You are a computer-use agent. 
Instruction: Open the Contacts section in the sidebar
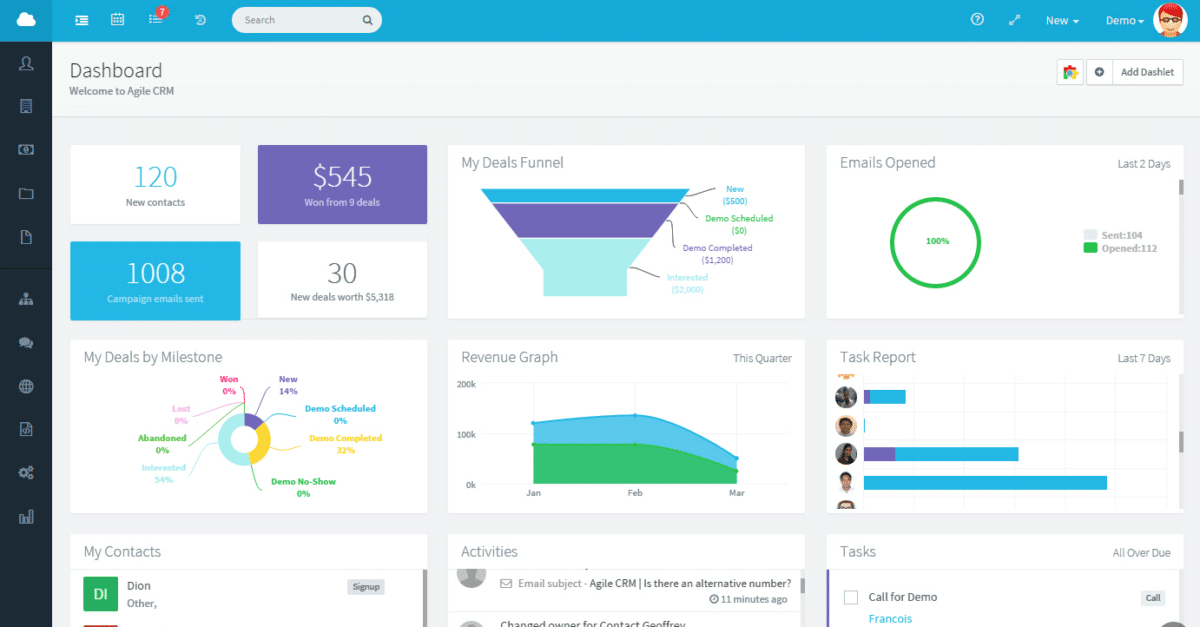click(x=27, y=62)
